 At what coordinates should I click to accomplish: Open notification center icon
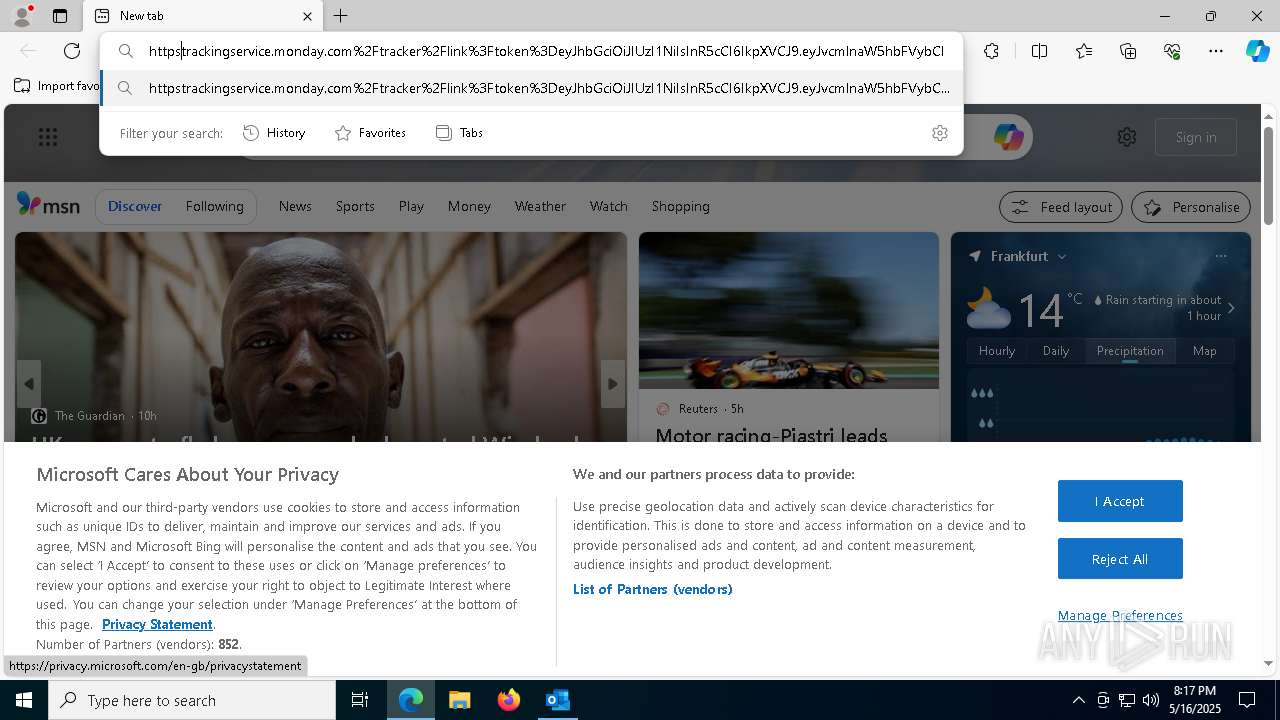point(1247,700)
